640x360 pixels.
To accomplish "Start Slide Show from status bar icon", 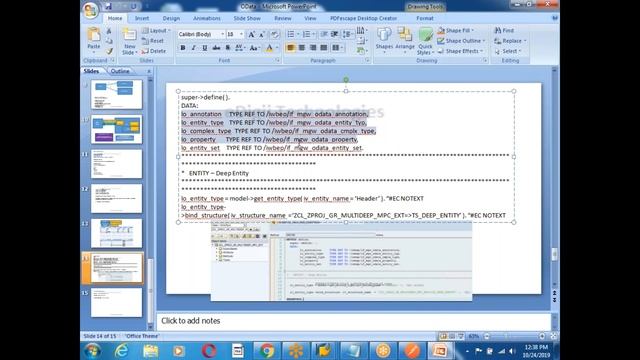I will (461, 336).
